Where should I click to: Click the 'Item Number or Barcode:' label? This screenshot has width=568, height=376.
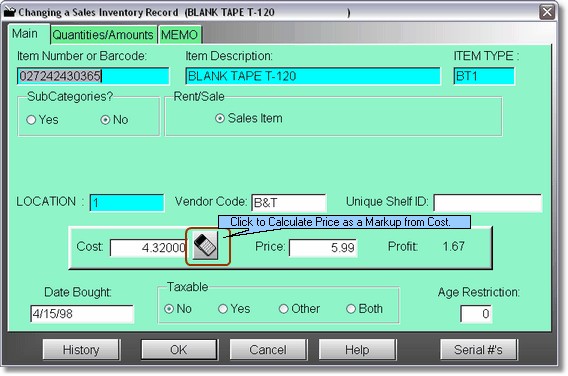point(82,56)
